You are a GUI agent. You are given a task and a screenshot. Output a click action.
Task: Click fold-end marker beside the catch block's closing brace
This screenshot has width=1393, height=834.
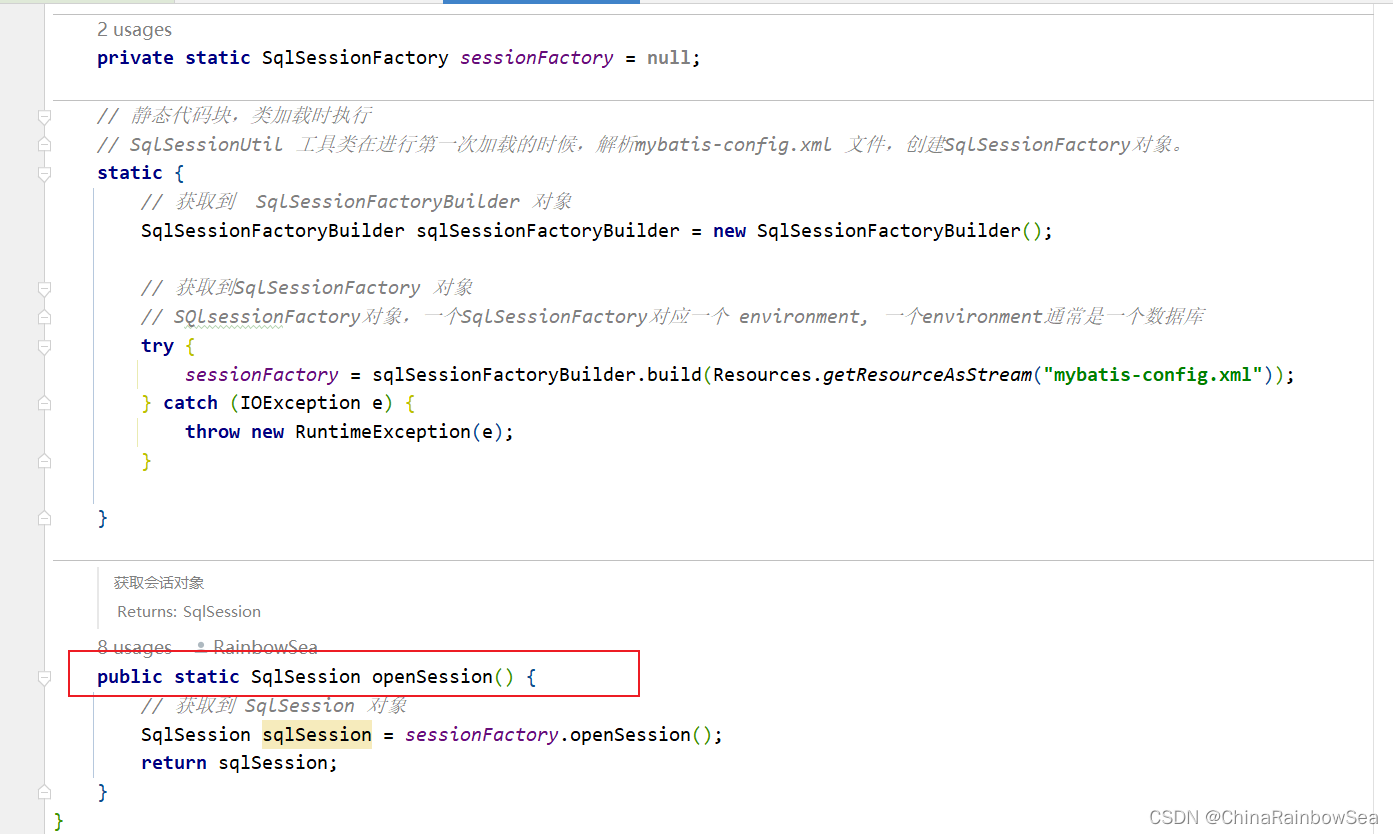pos(44,461)
